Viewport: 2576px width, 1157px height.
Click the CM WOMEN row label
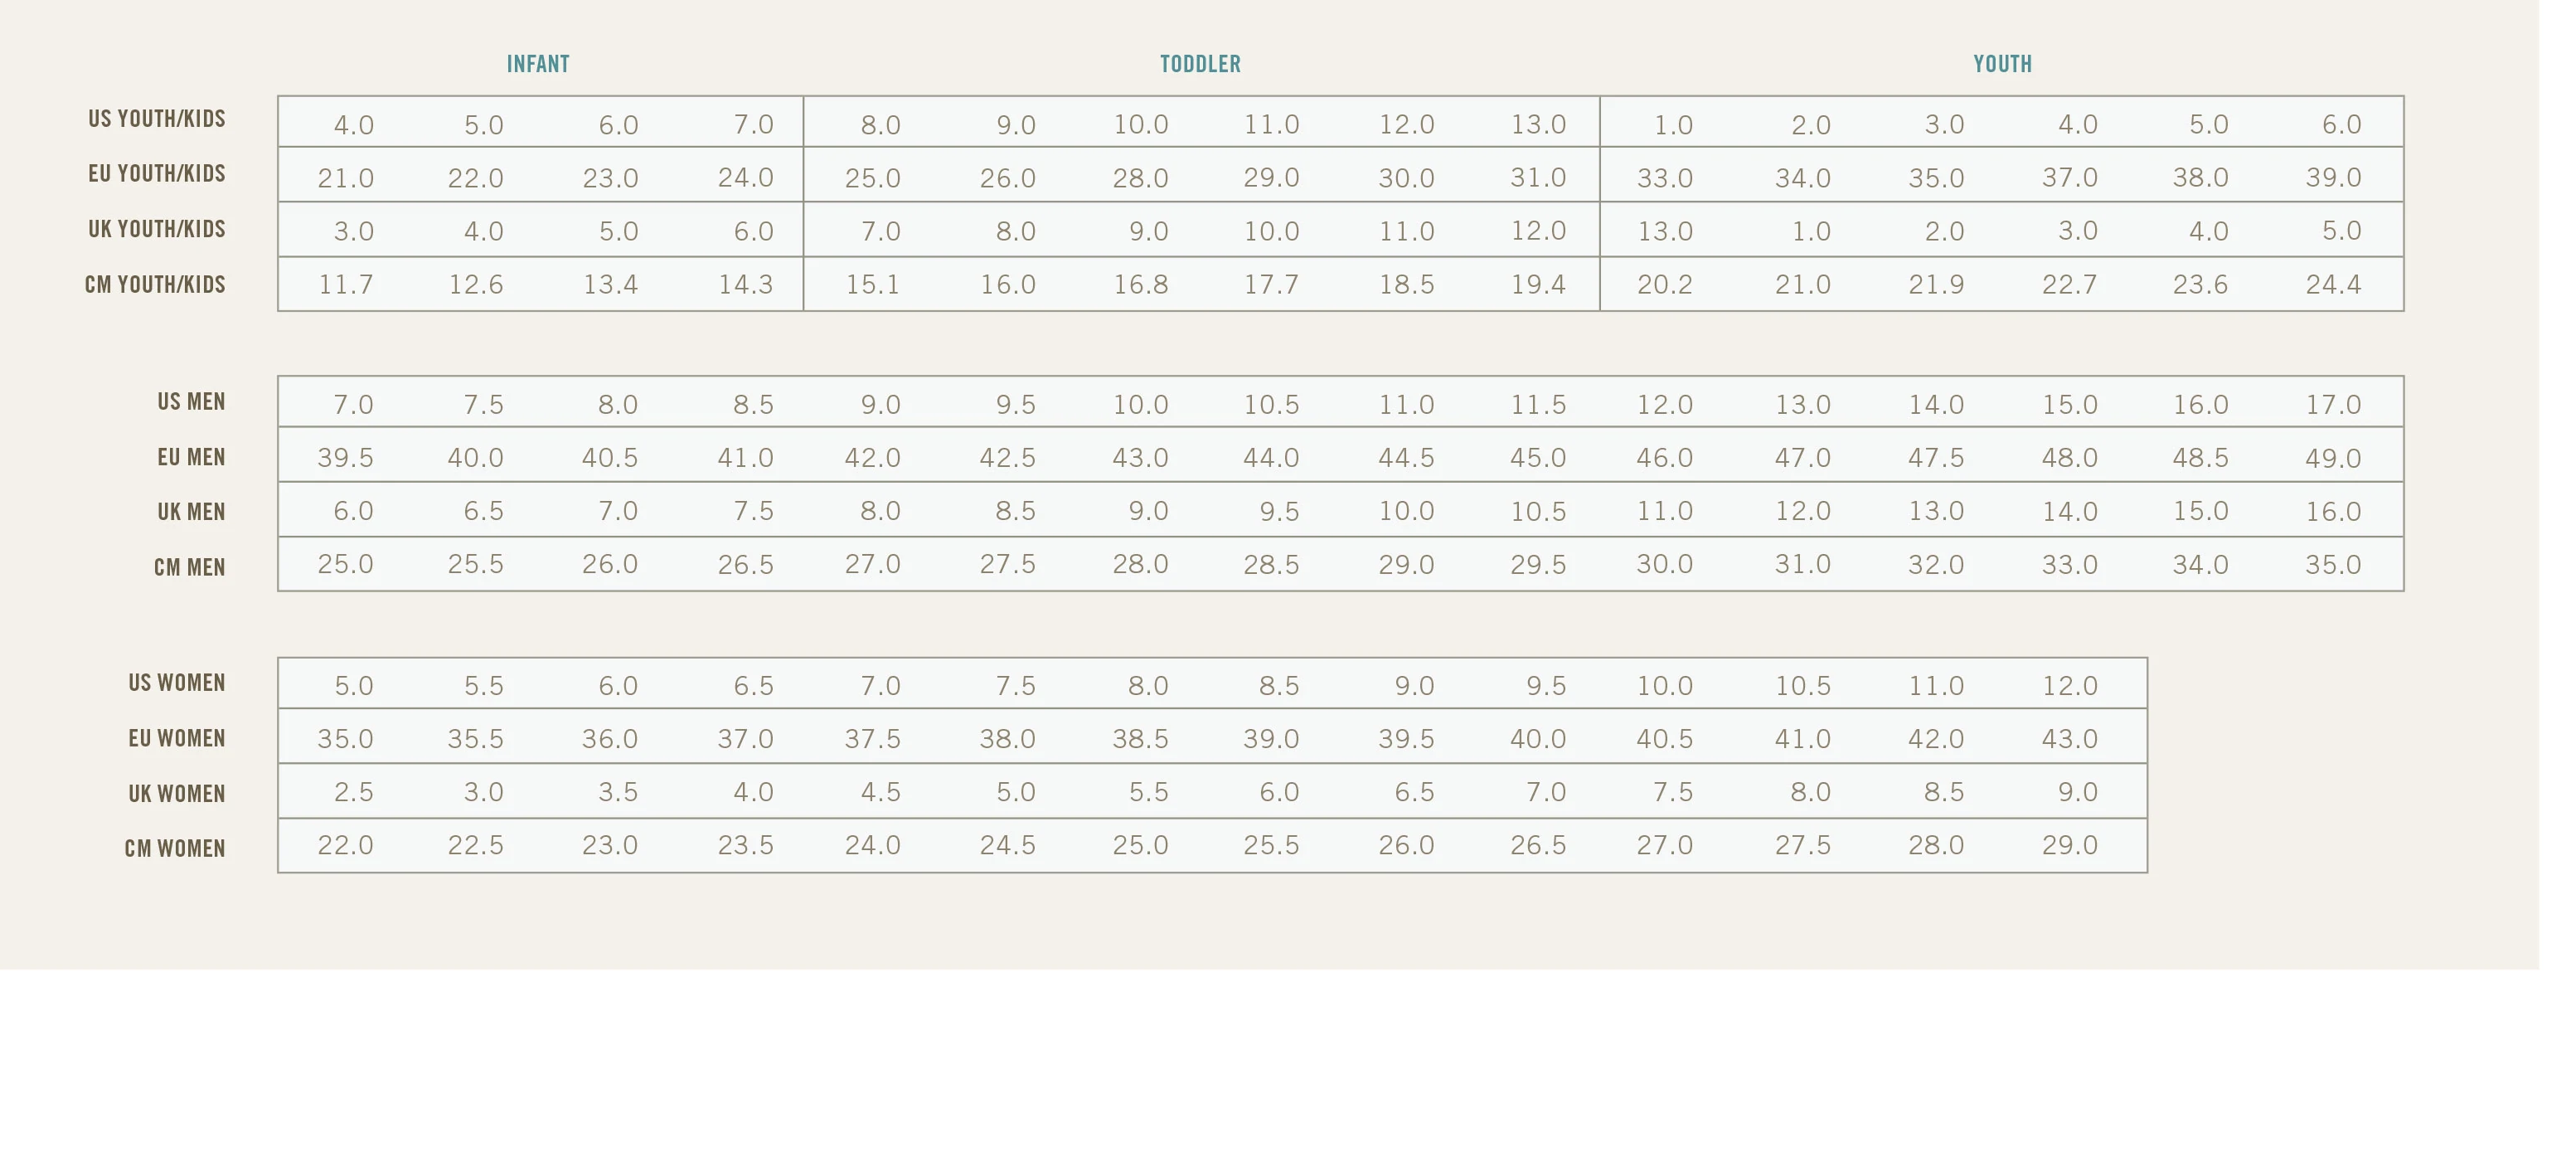175,849
